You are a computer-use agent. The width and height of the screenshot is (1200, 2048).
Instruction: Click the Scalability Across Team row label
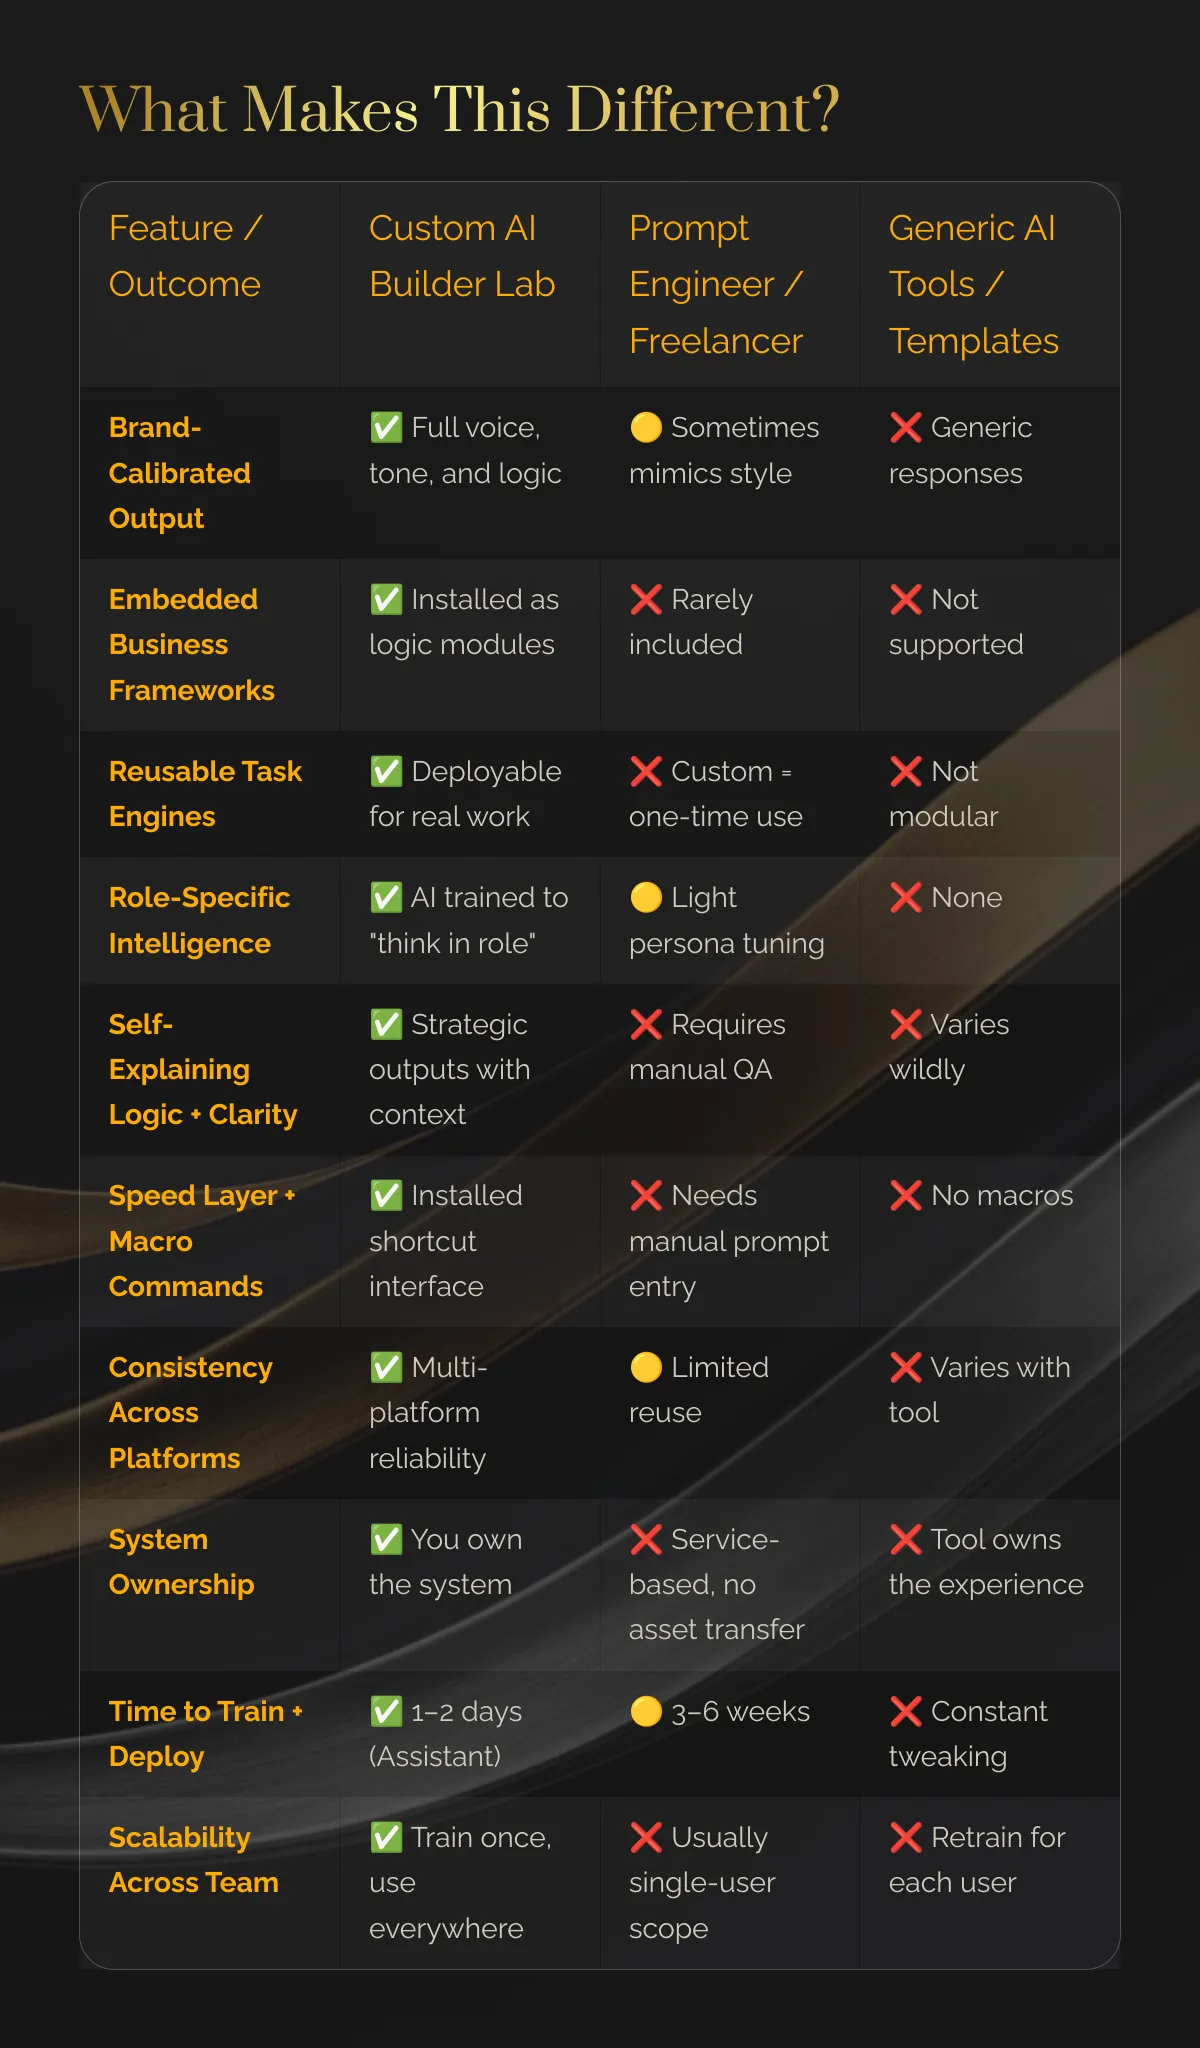point(194,1860)
